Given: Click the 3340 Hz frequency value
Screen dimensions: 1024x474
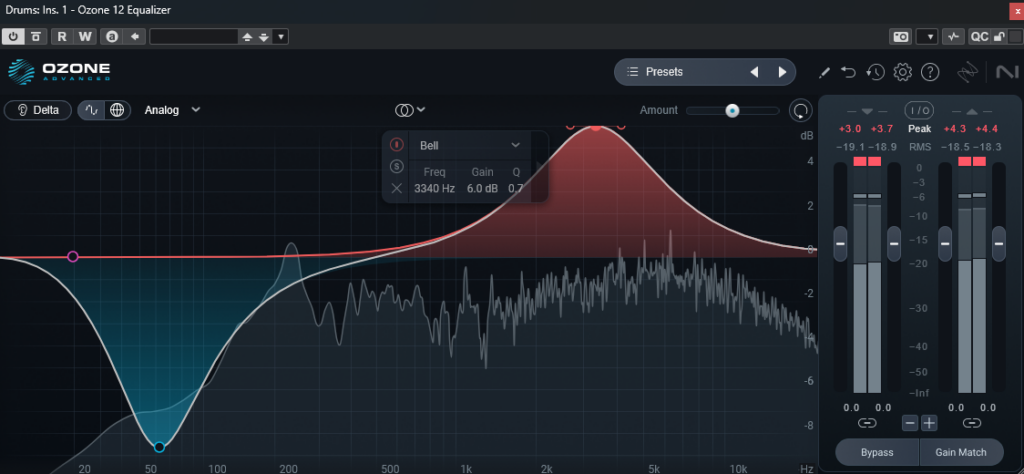Looking at the screenshot, I should coord(434,189).
